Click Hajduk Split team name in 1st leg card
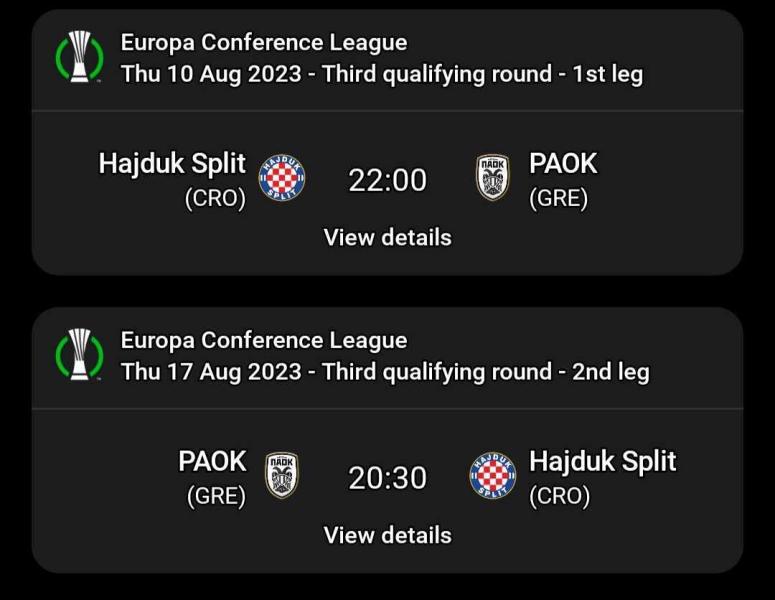775x600 pixels. pos(172,164)
